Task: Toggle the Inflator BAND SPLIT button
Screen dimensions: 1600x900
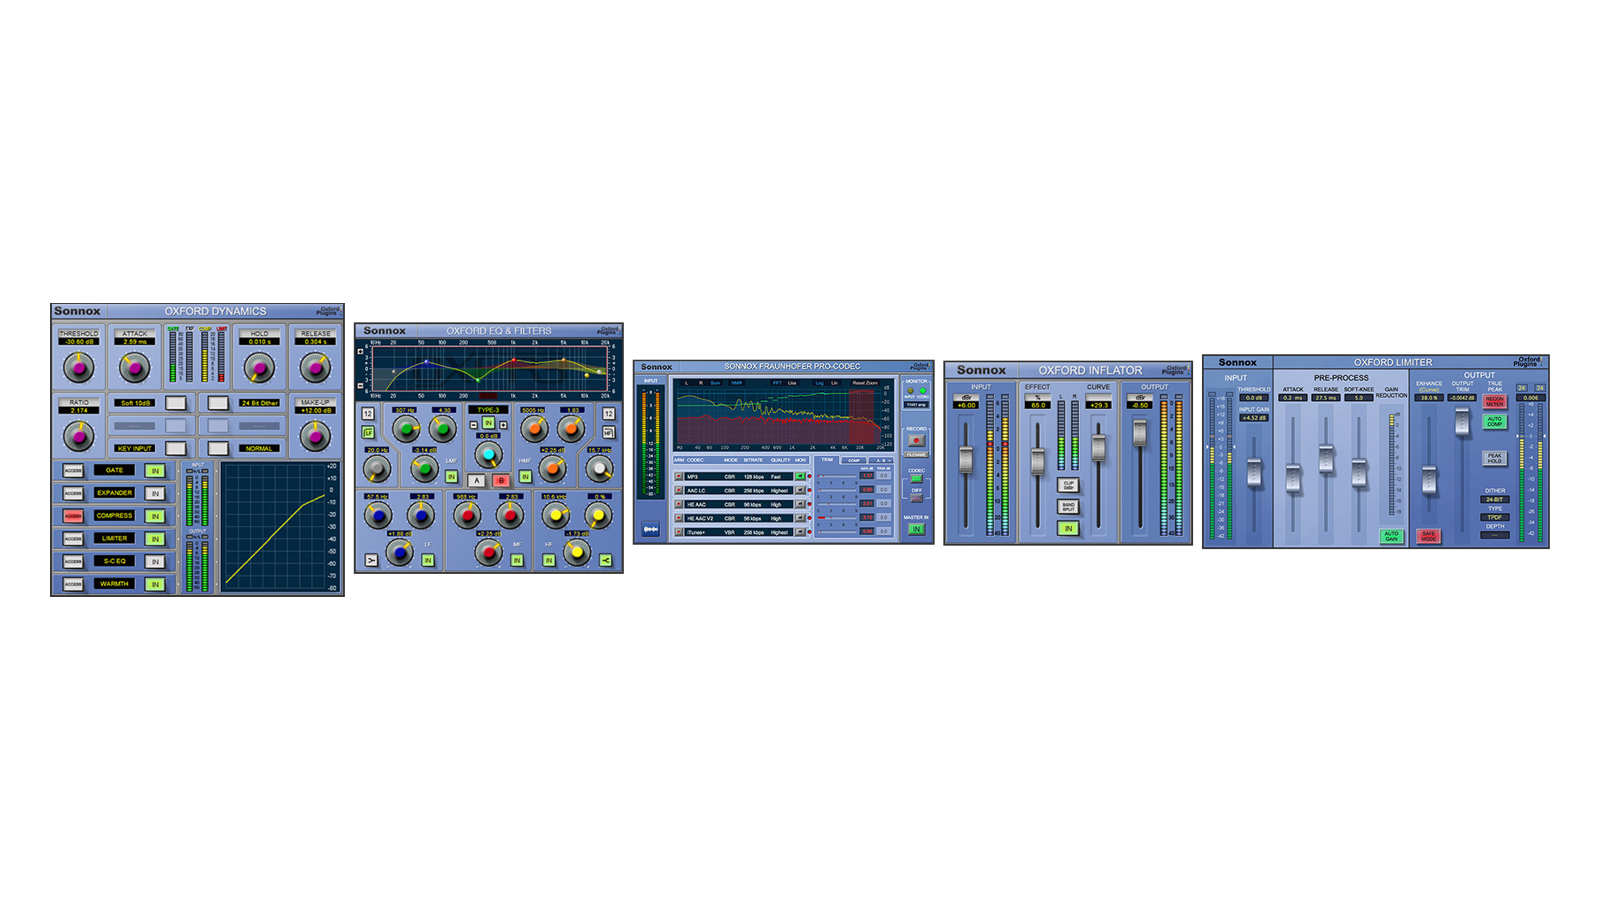Action: (1068, 507)
